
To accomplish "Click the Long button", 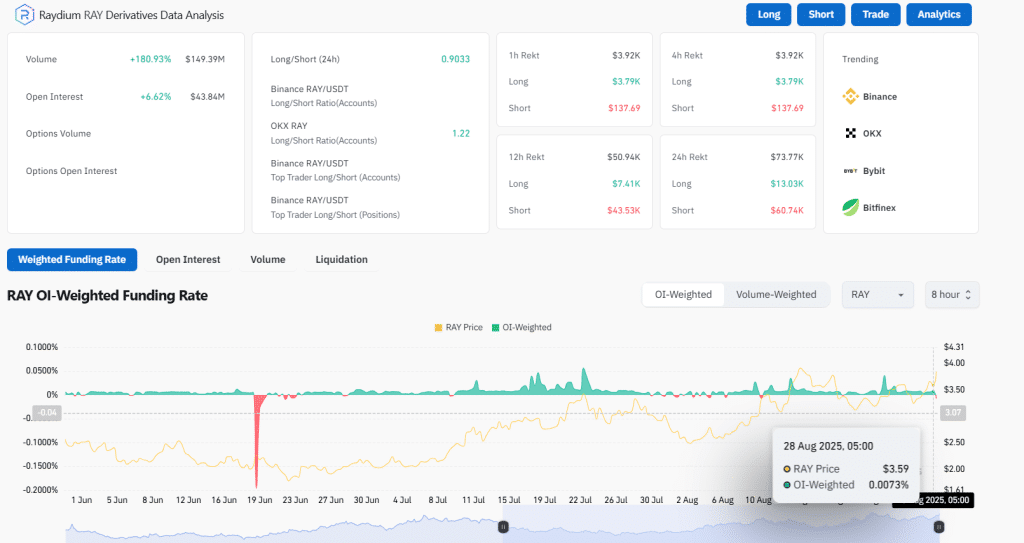I will coord(768,15).
